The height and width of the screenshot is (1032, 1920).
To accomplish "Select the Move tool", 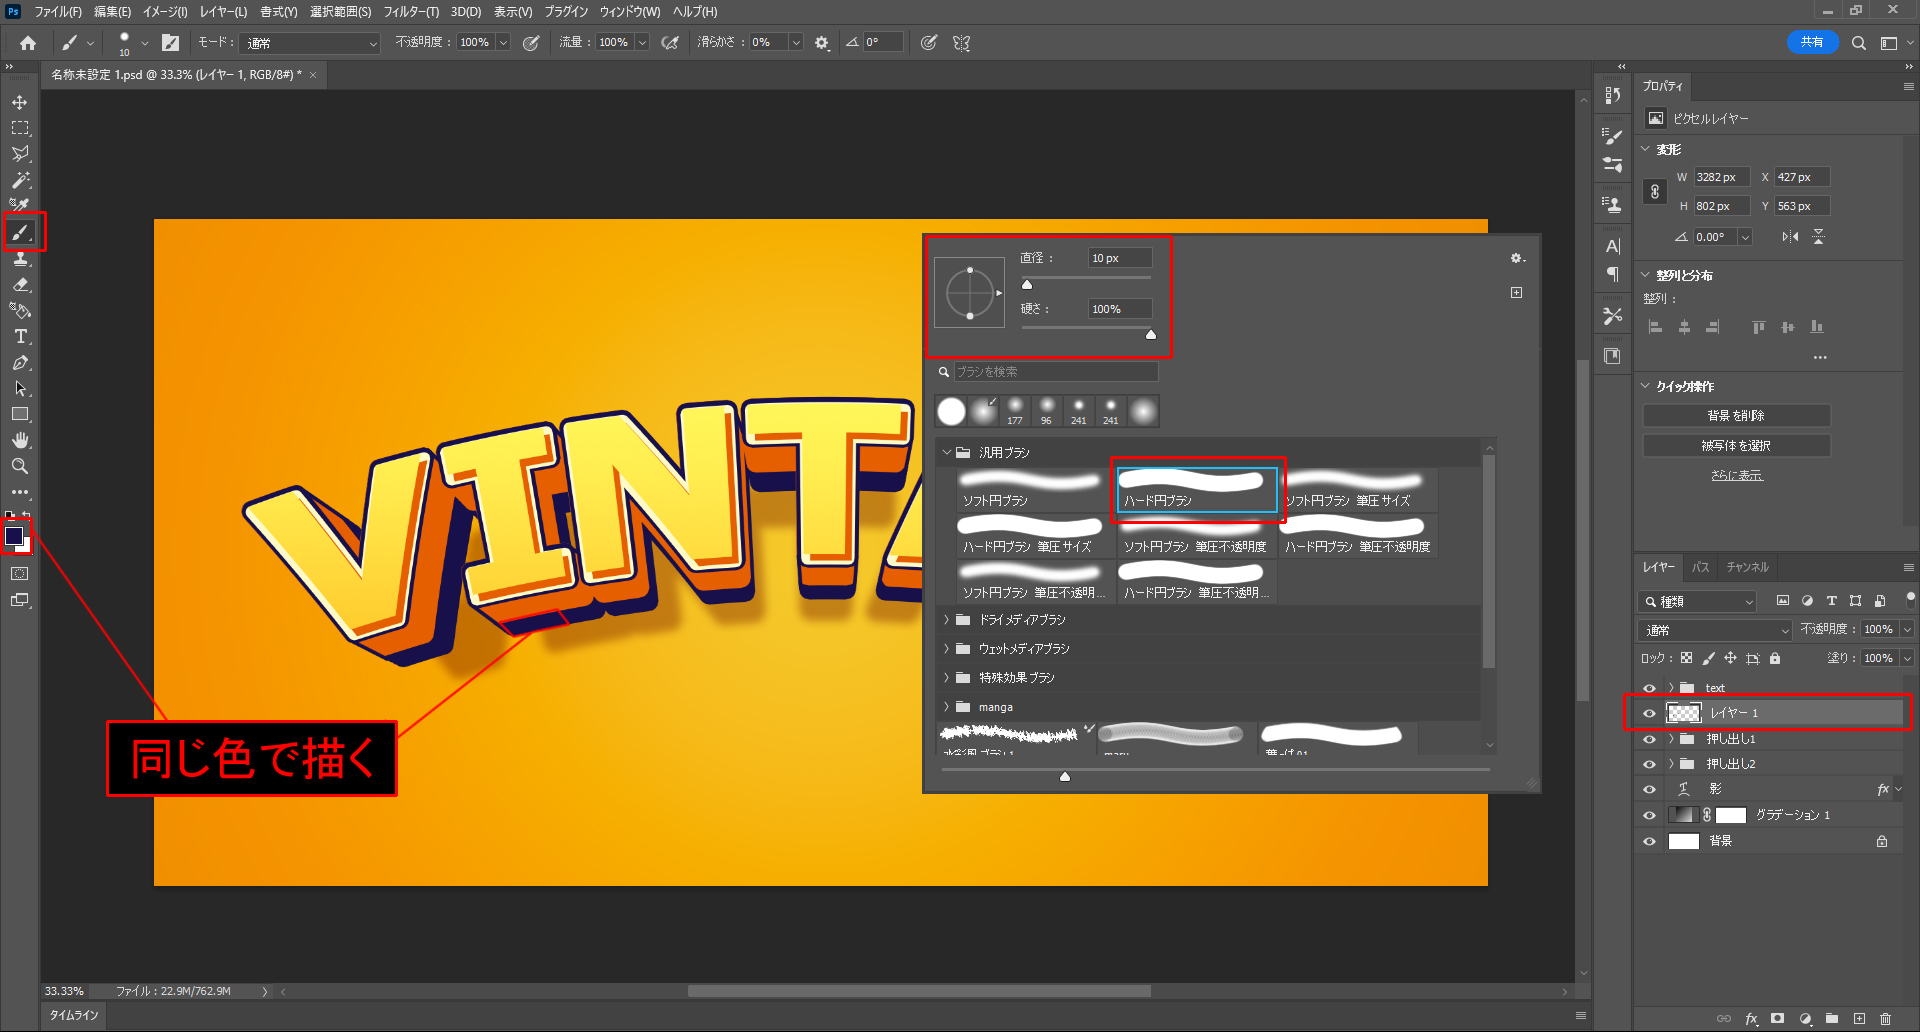I will [20, 103].
